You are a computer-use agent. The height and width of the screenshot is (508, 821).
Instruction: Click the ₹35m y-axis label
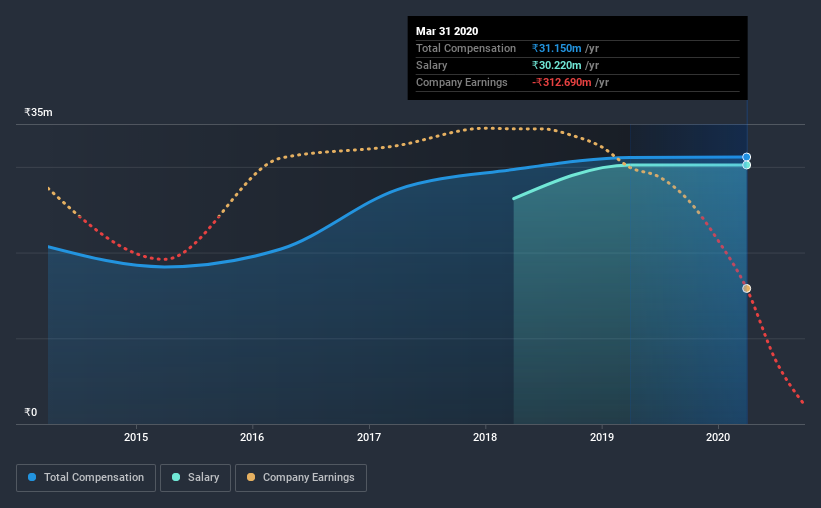pos(38,113)
